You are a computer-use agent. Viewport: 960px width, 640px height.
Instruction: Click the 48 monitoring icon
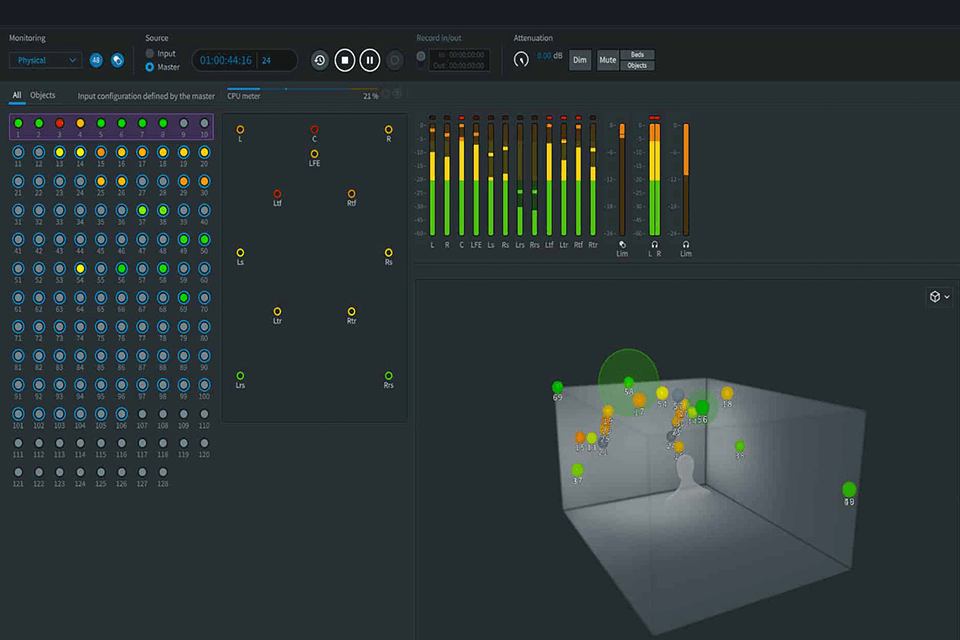(95, 60)
